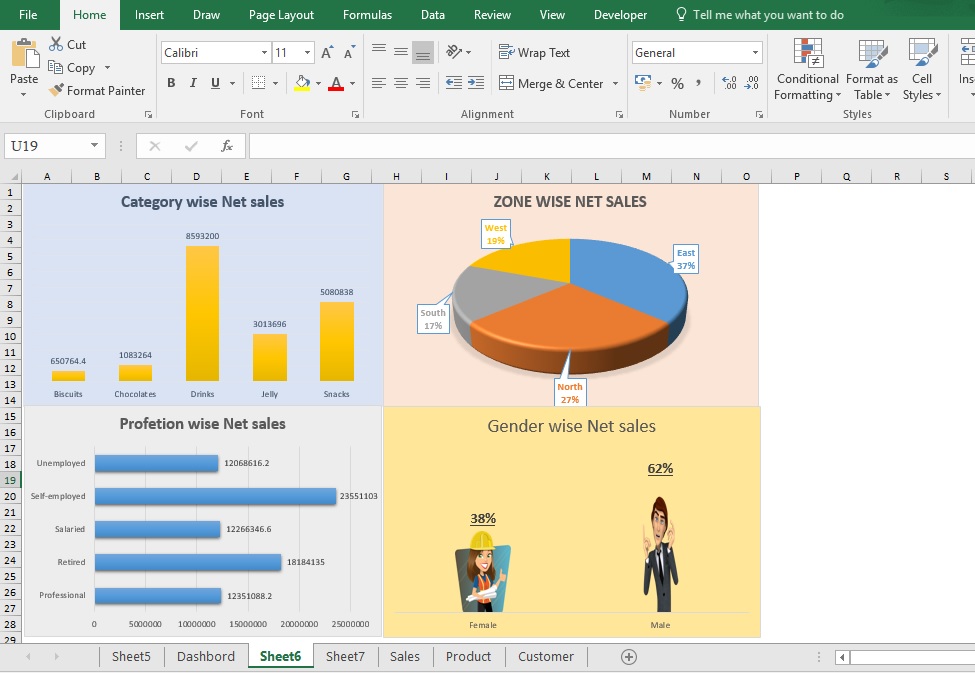This screenshot has width=975, height=673.
Task: Apply the cell borders icon
Action: pos(258,83)
